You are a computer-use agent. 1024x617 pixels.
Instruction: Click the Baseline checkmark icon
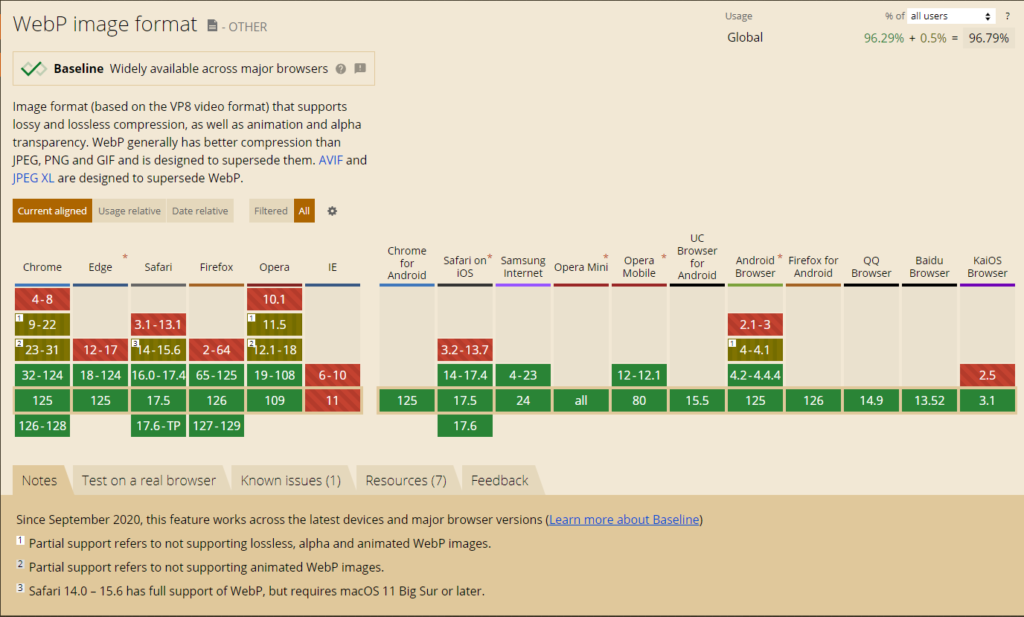click(33, 68)
